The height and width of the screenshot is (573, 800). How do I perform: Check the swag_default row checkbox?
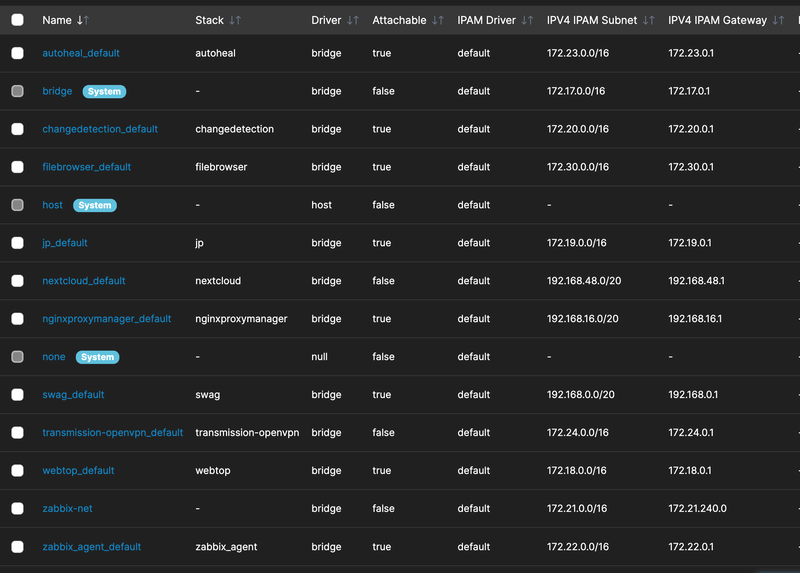tap(17, 395)
